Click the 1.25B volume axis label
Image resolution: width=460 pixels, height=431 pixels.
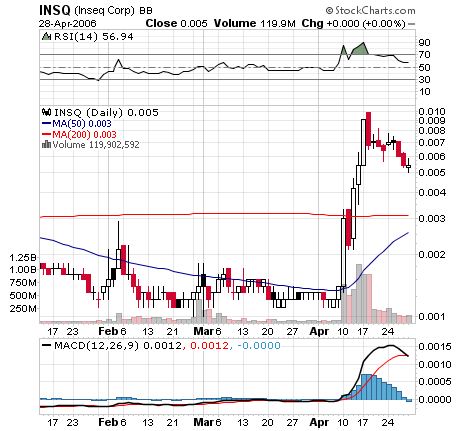pyautogui.click(x=23, y=258)
